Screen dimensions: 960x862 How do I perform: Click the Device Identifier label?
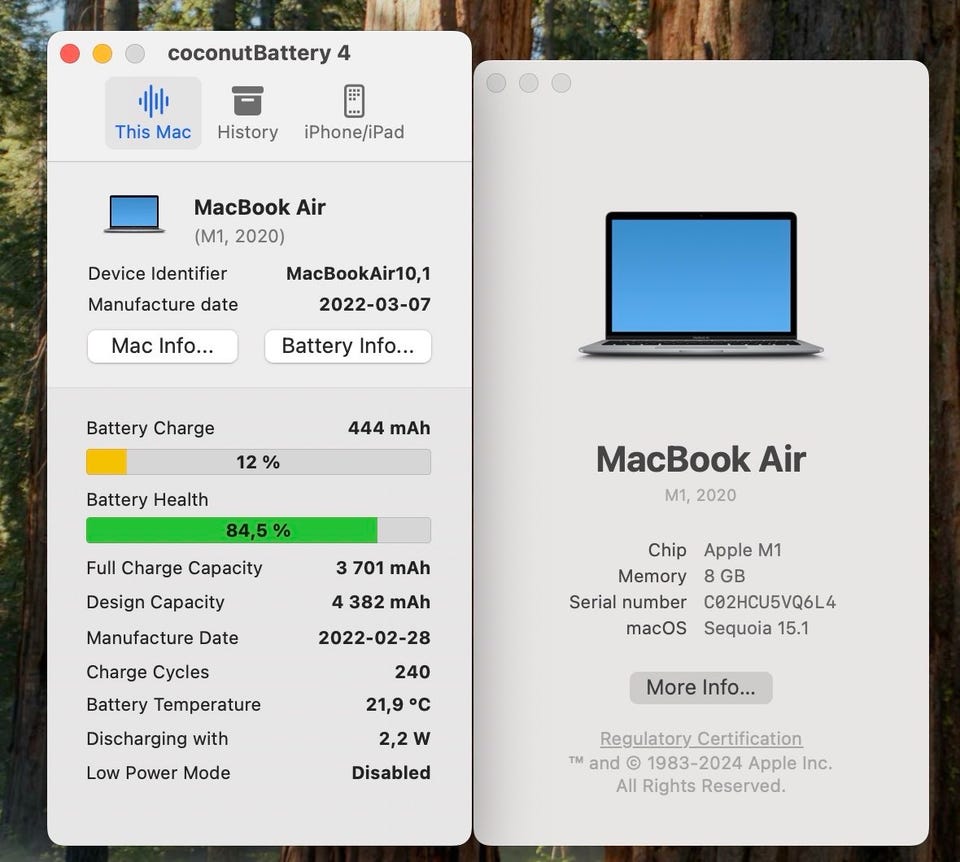coord(157,273)
